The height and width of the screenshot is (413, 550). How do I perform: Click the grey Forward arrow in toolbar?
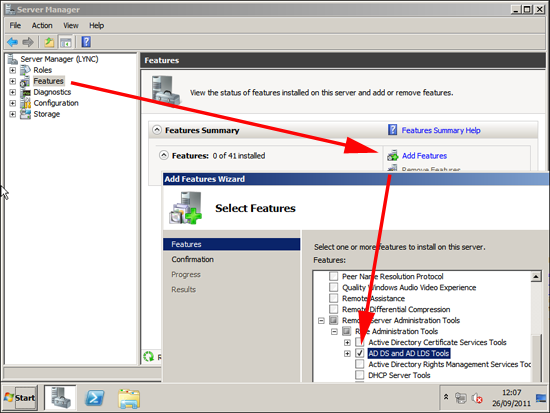(x=28, y=42)
